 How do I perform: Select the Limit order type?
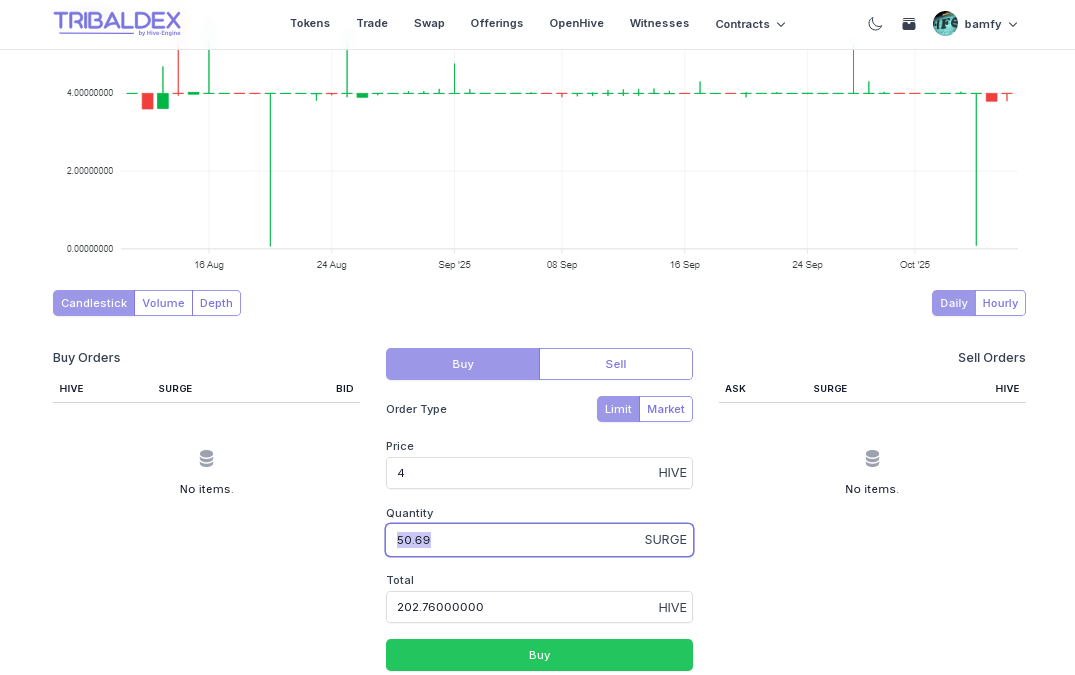coord(618,409)
